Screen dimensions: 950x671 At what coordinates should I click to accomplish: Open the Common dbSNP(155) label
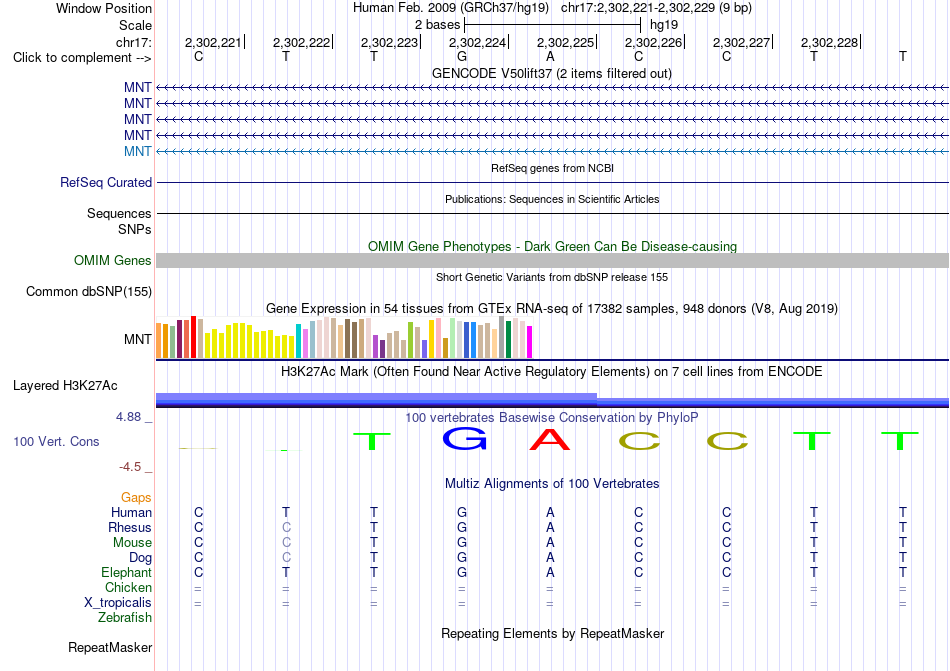coord(89,291)
